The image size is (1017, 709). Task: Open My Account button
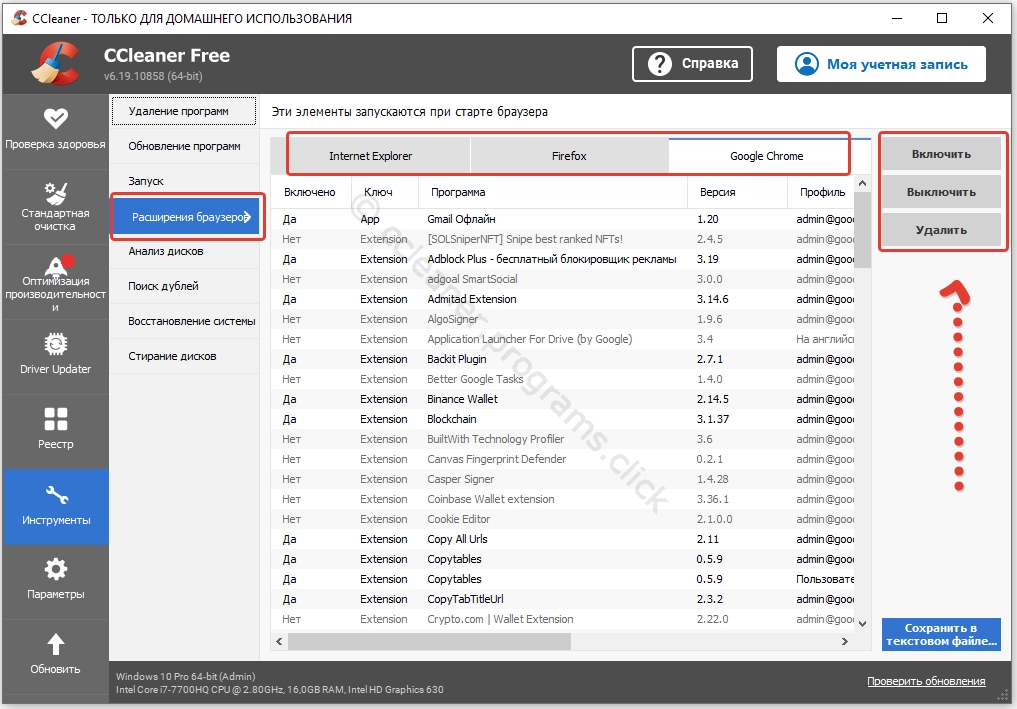(881, 64)
